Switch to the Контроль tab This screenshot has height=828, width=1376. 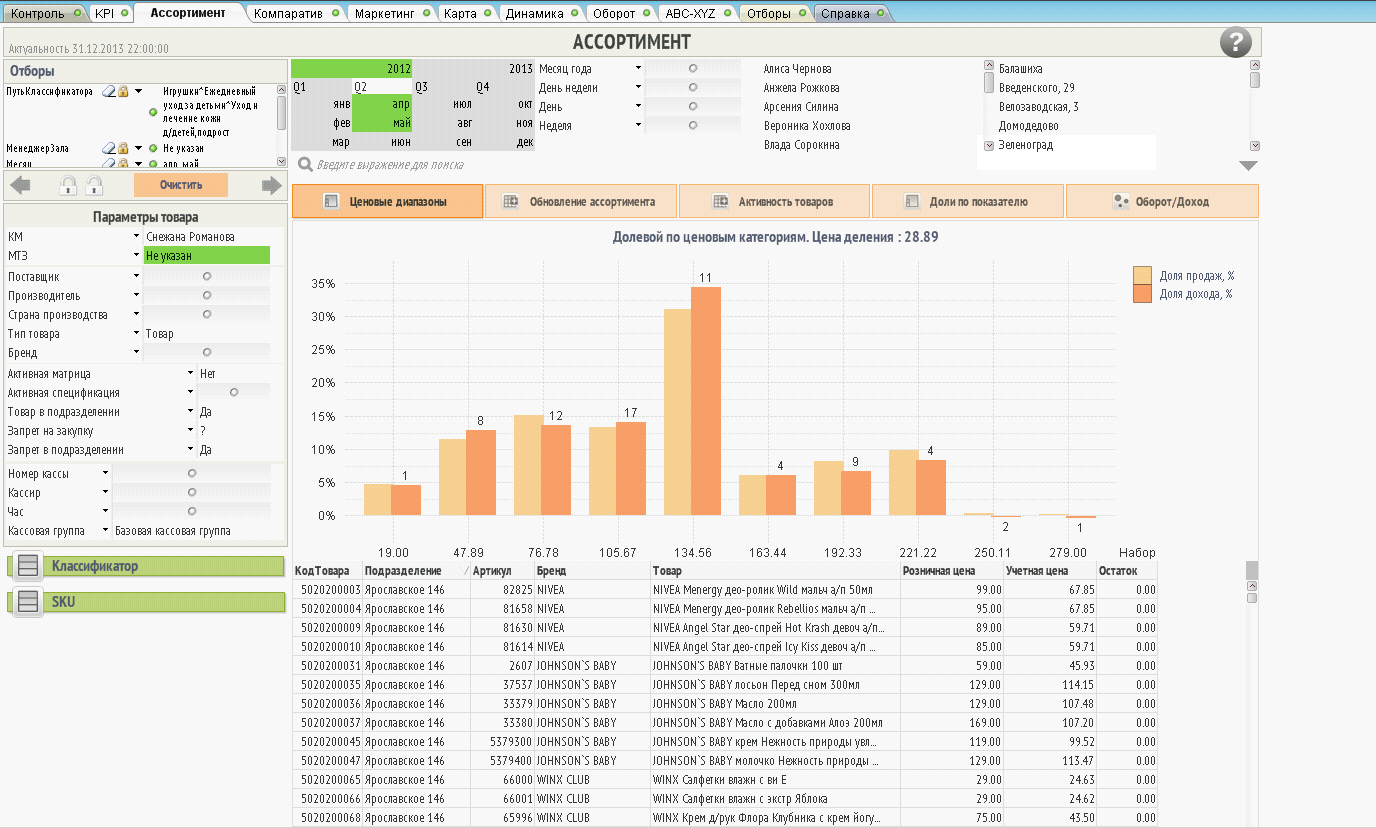coord(44,14)
